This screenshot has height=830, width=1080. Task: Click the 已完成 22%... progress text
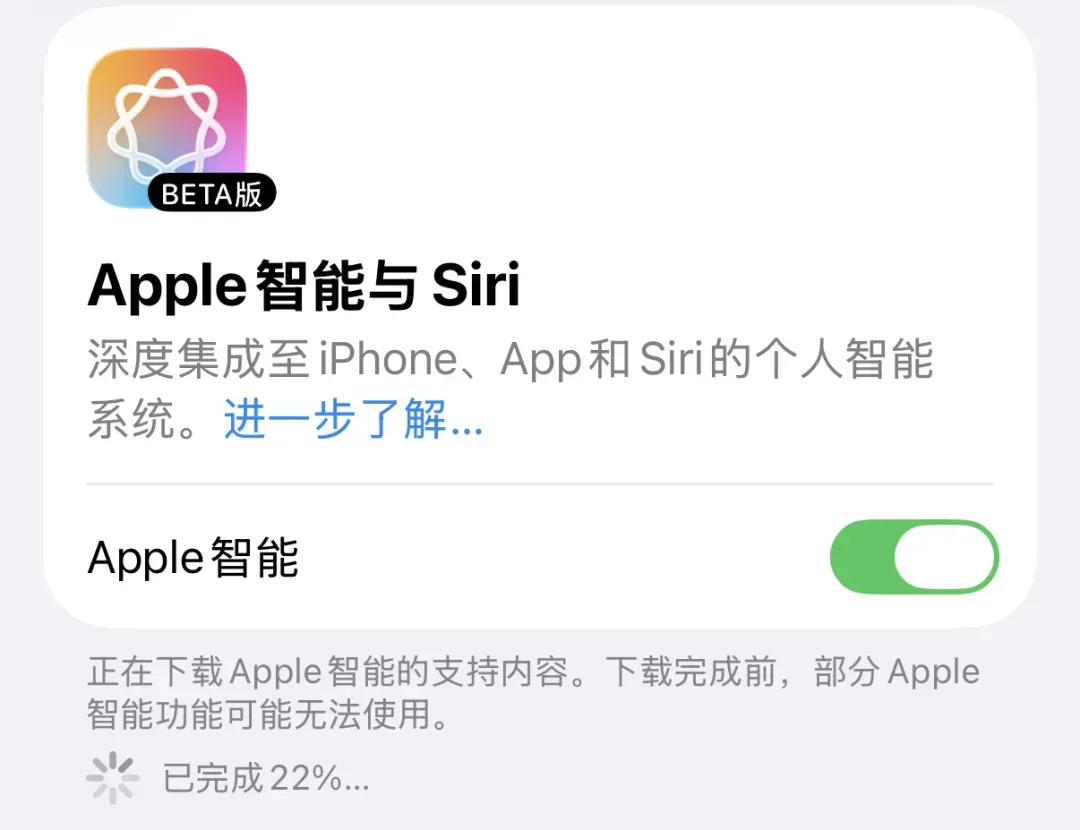[266, 778]
